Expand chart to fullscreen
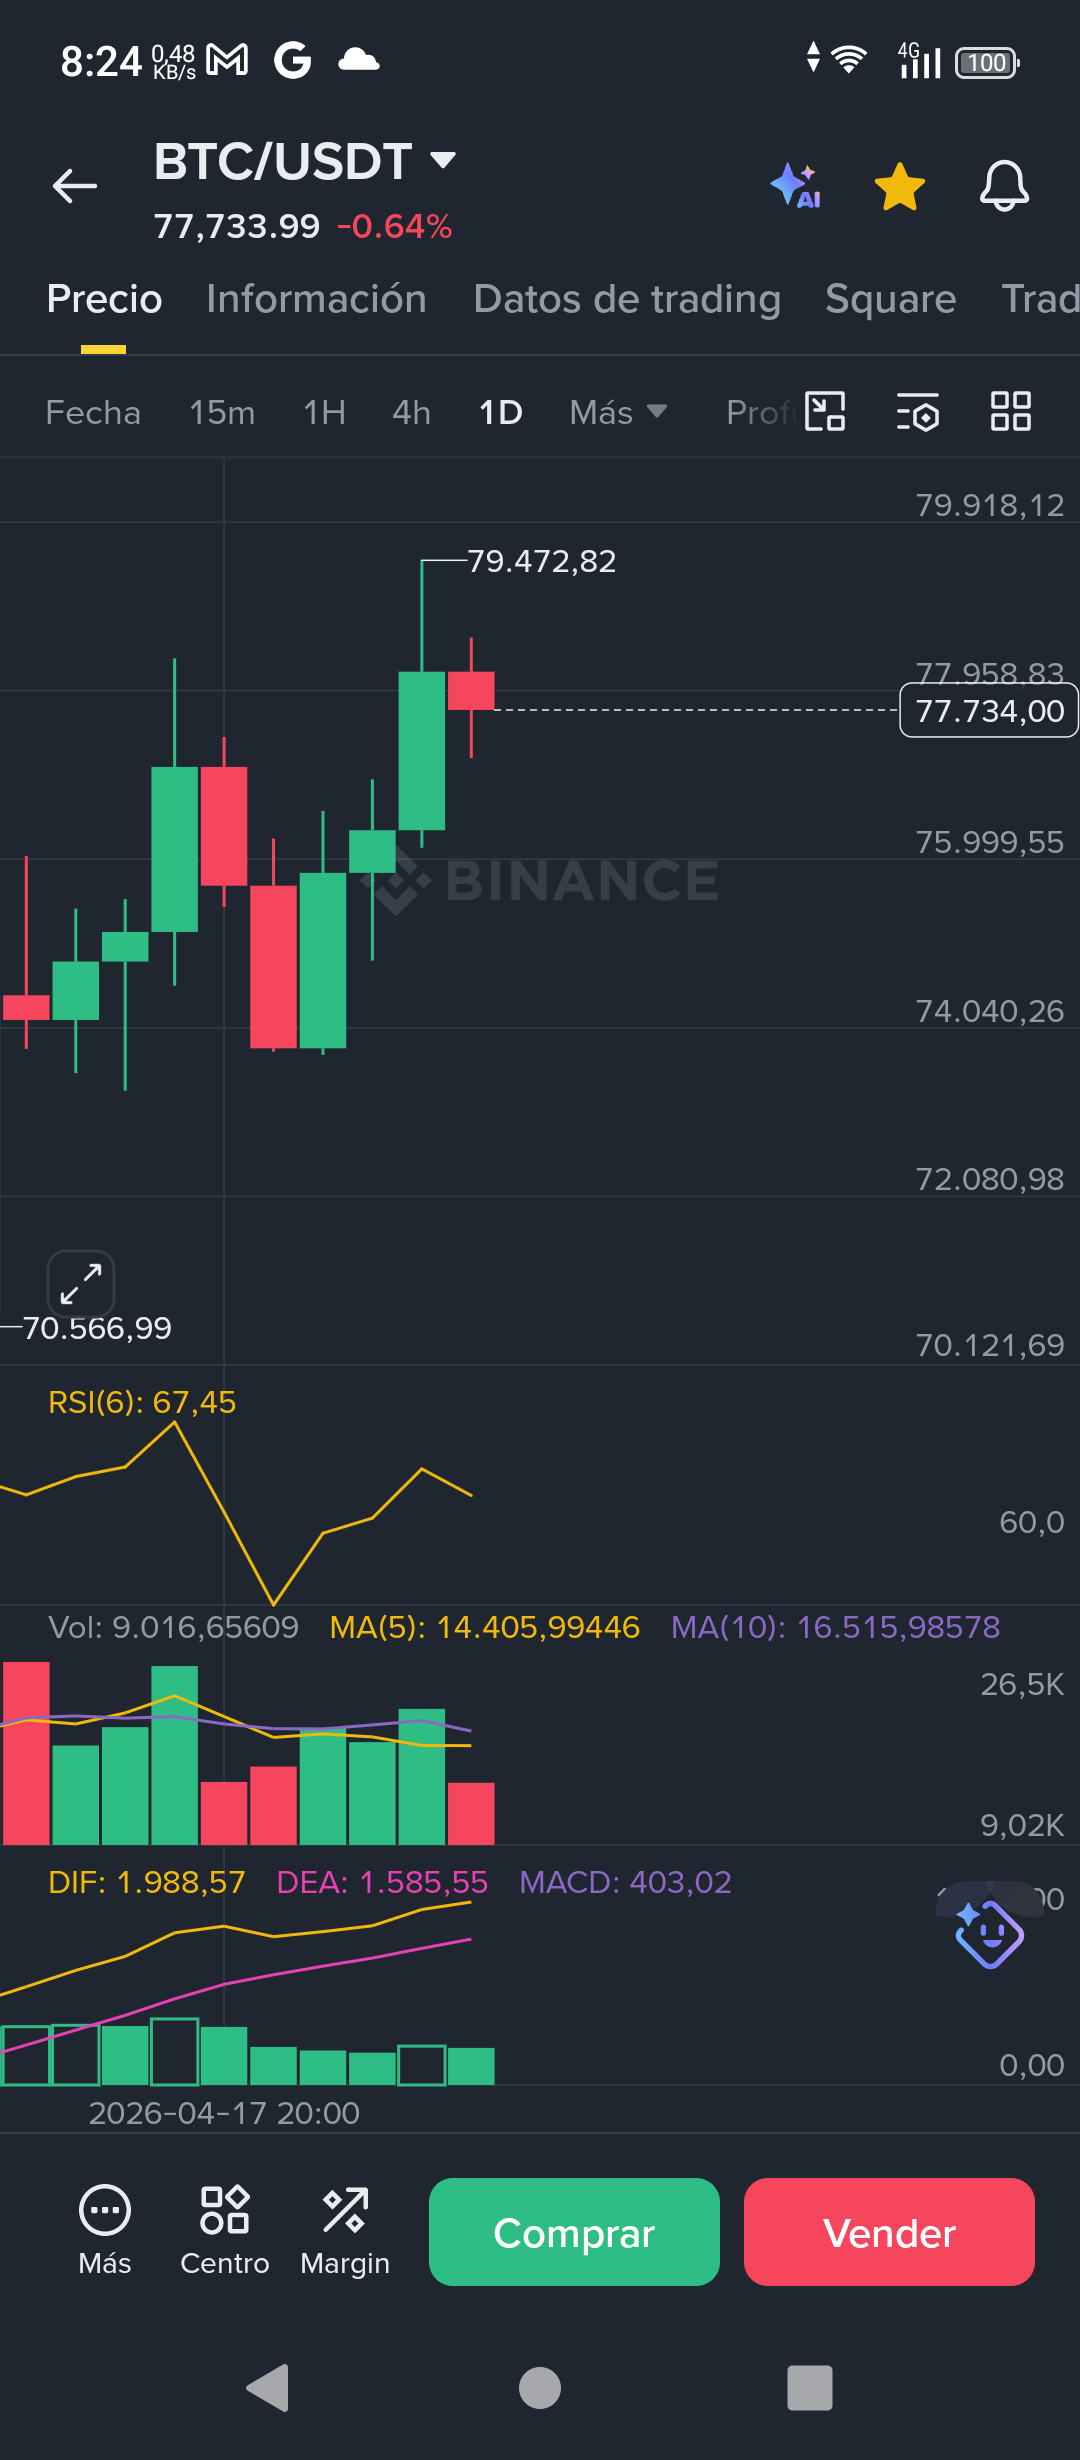 [81, 1284]
